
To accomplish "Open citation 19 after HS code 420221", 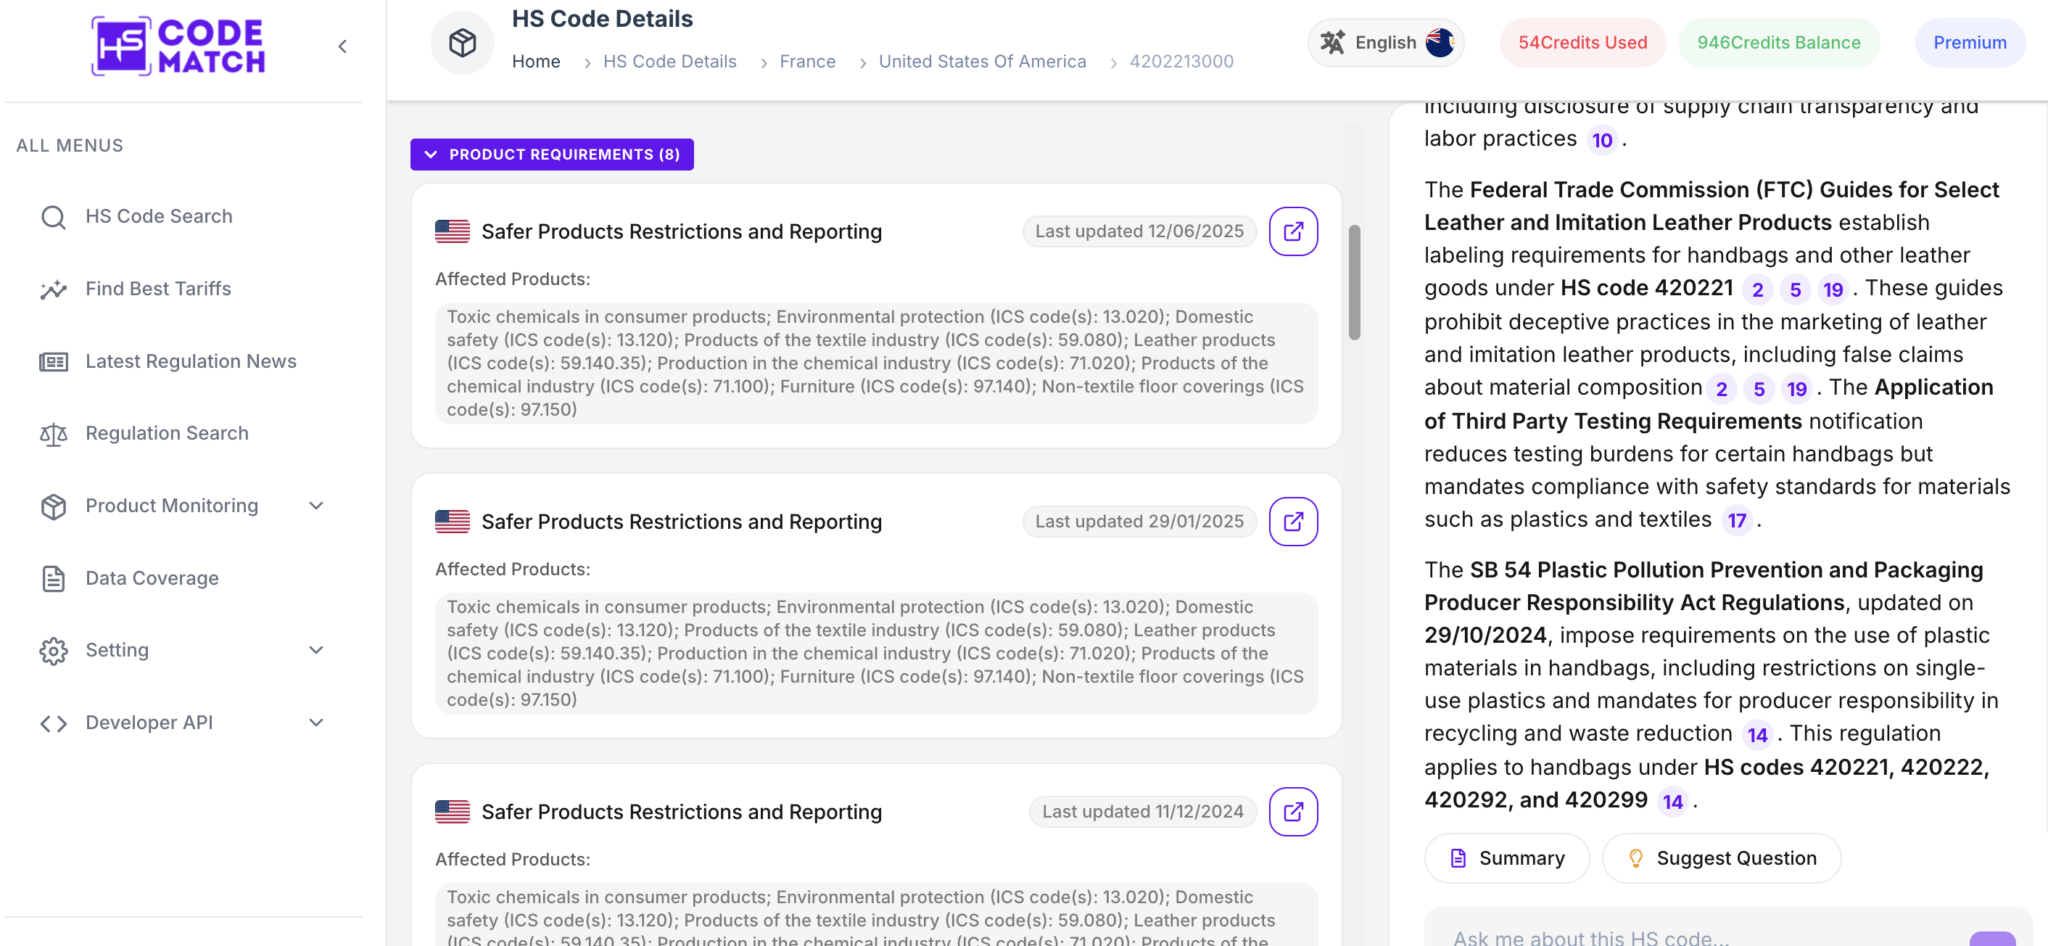I will tap(1833, 290).
